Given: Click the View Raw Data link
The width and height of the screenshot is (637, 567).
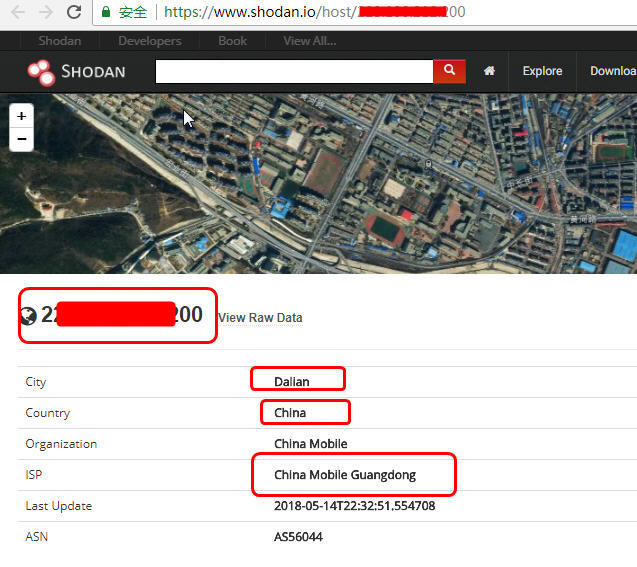Looking at the screenshot, I should click(x=260, y=318).
